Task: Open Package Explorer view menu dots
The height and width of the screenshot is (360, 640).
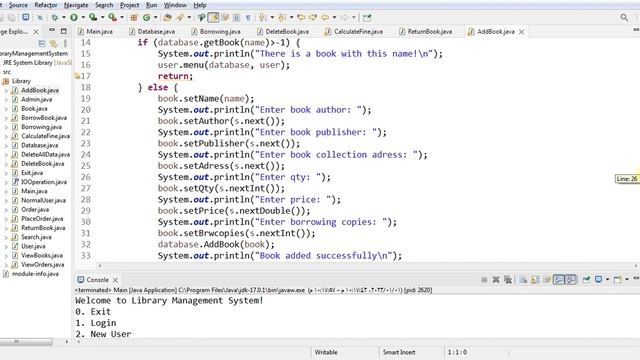Action: 65,43
